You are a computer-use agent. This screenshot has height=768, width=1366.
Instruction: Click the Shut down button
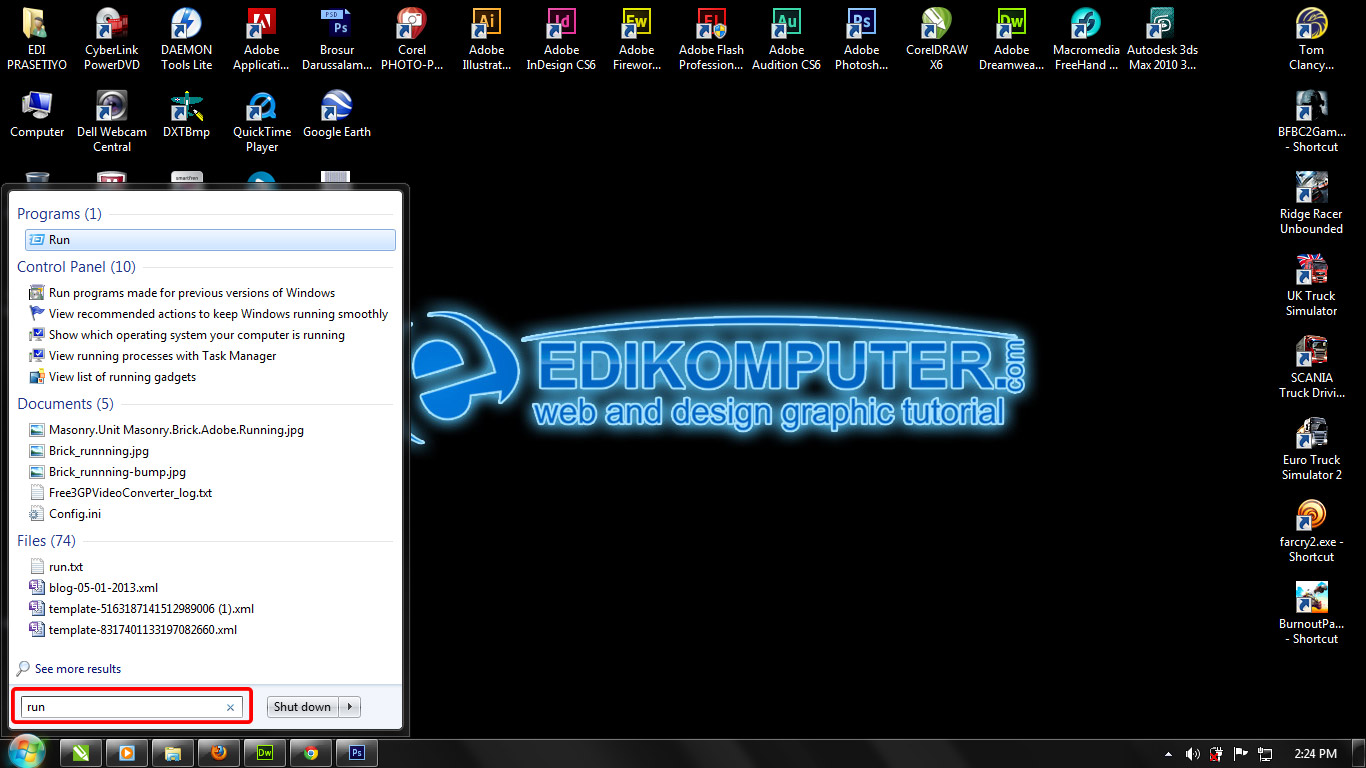point(302,707)
